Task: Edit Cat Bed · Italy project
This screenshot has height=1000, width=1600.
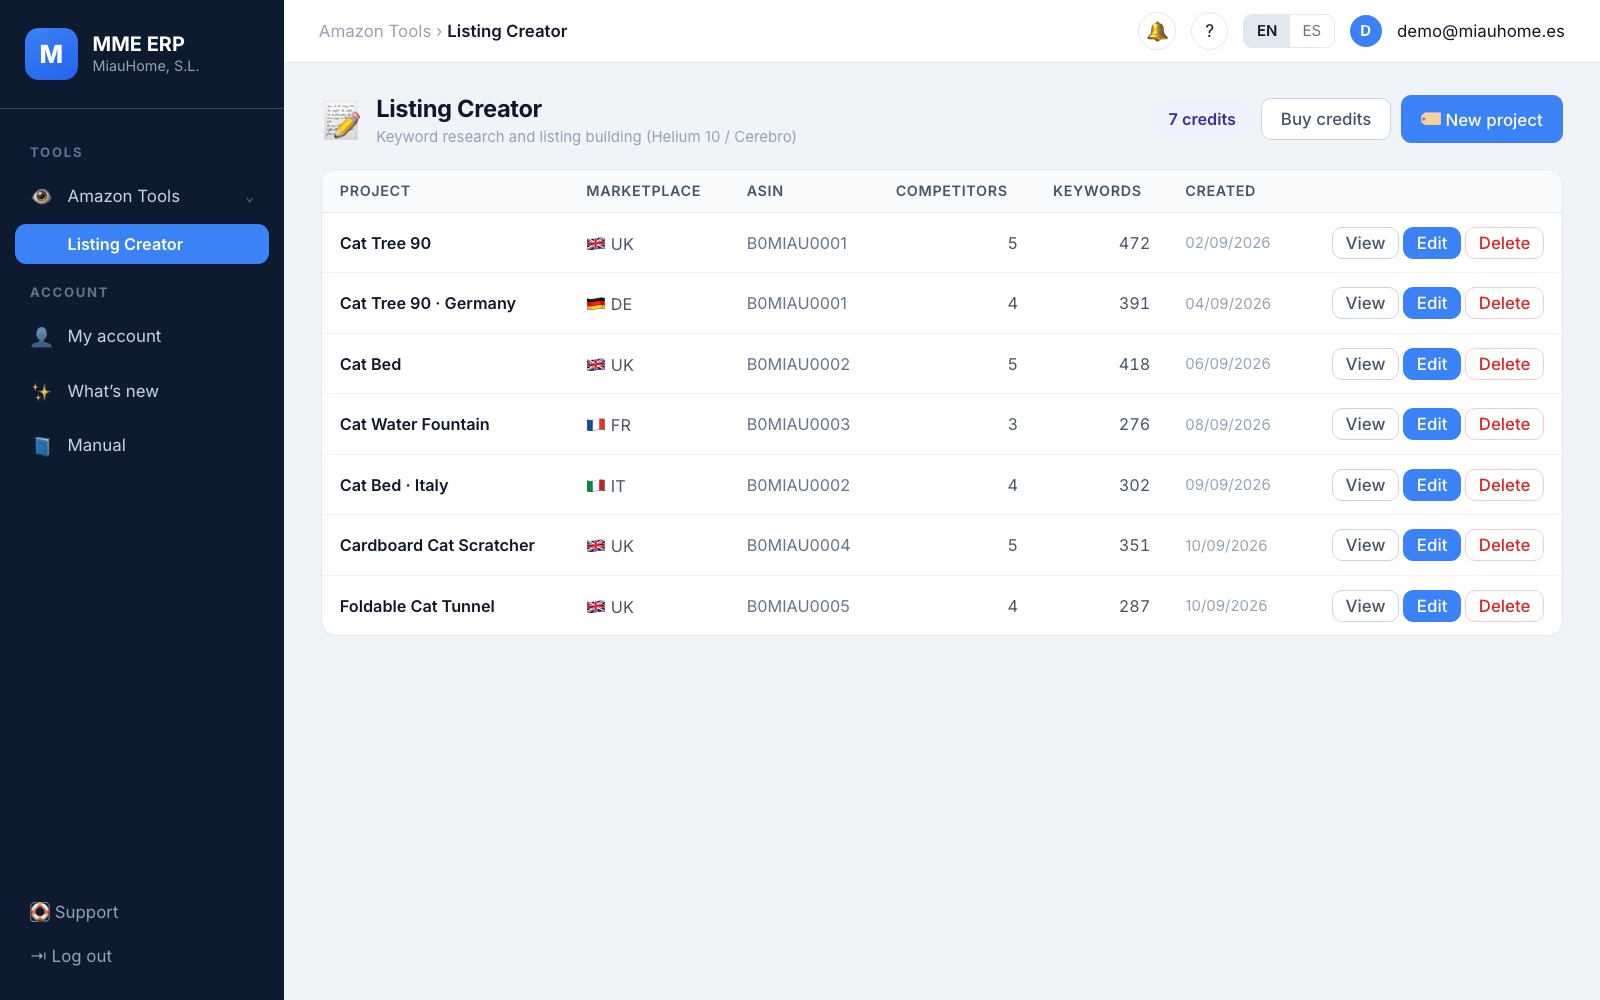Action: [x=1431, y=485]
